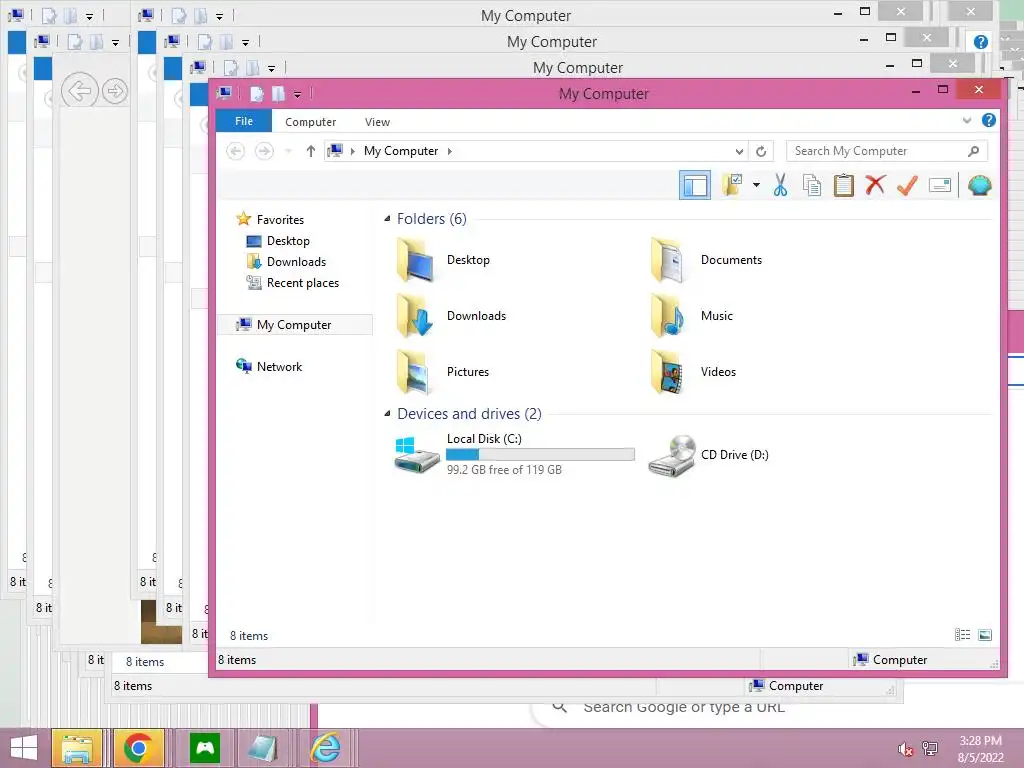The width and height of the screenshot is (1024, 768).
Task: Collapse the Devices and drives (2) group
Action: point(387,413)
